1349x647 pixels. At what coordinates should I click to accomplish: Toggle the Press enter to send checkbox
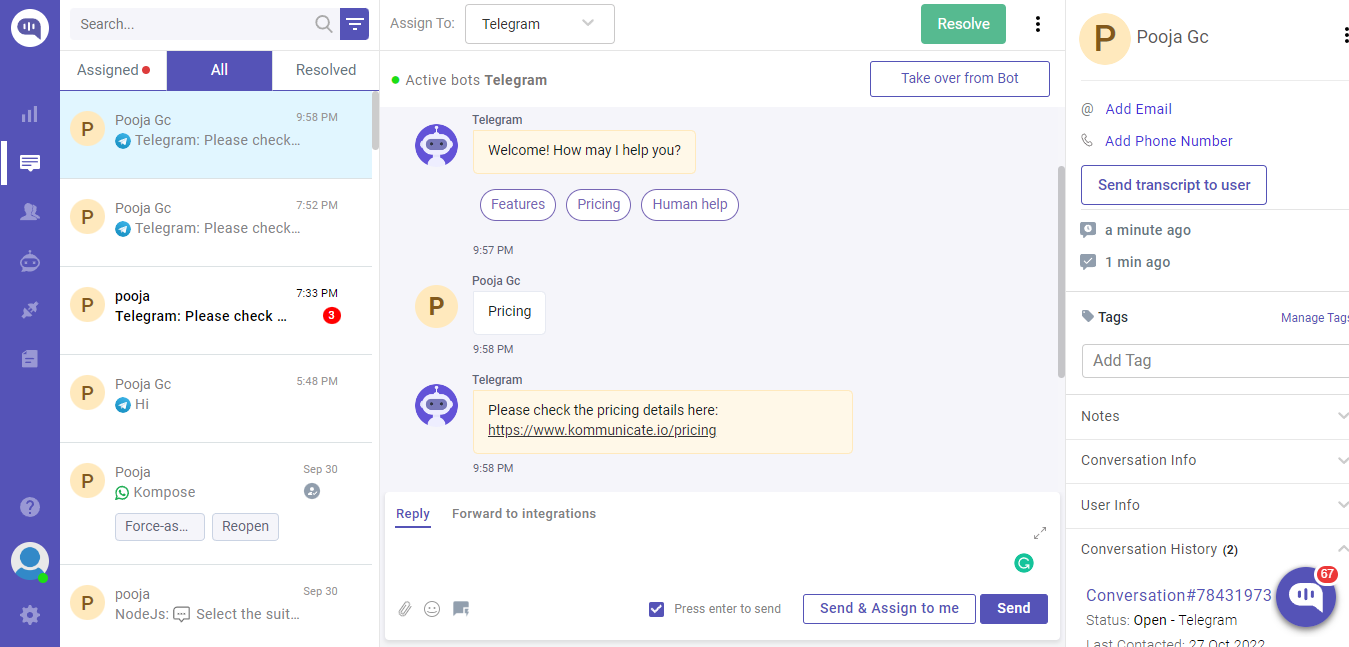(x=656, y=608)
